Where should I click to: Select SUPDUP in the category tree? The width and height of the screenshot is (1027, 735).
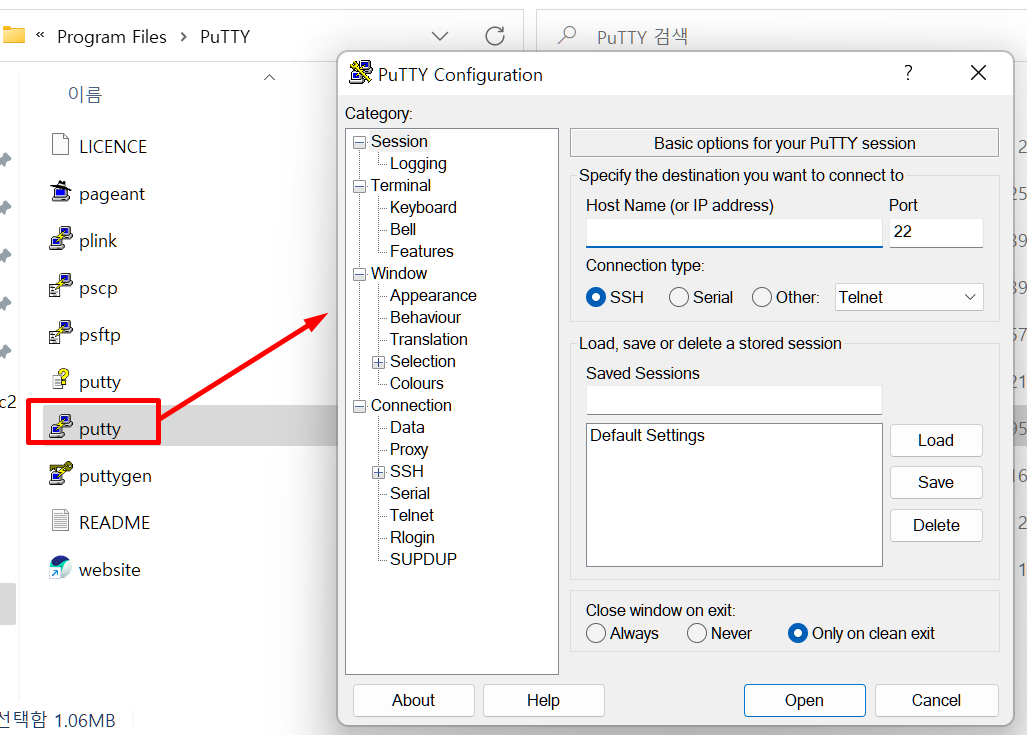click(423, 559)
